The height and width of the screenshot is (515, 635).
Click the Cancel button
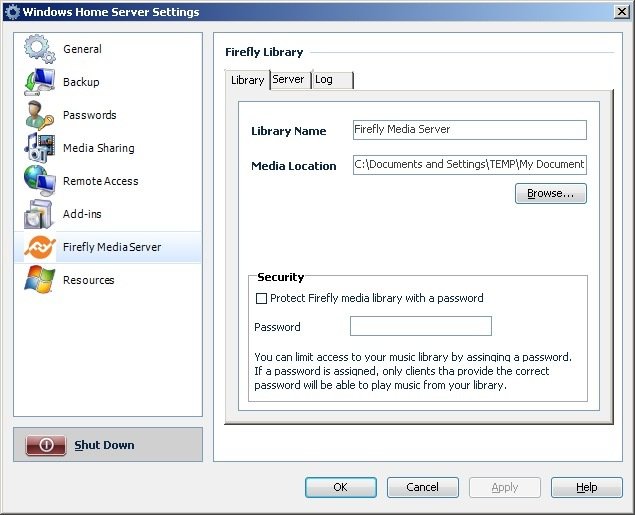tap(422, 487)
